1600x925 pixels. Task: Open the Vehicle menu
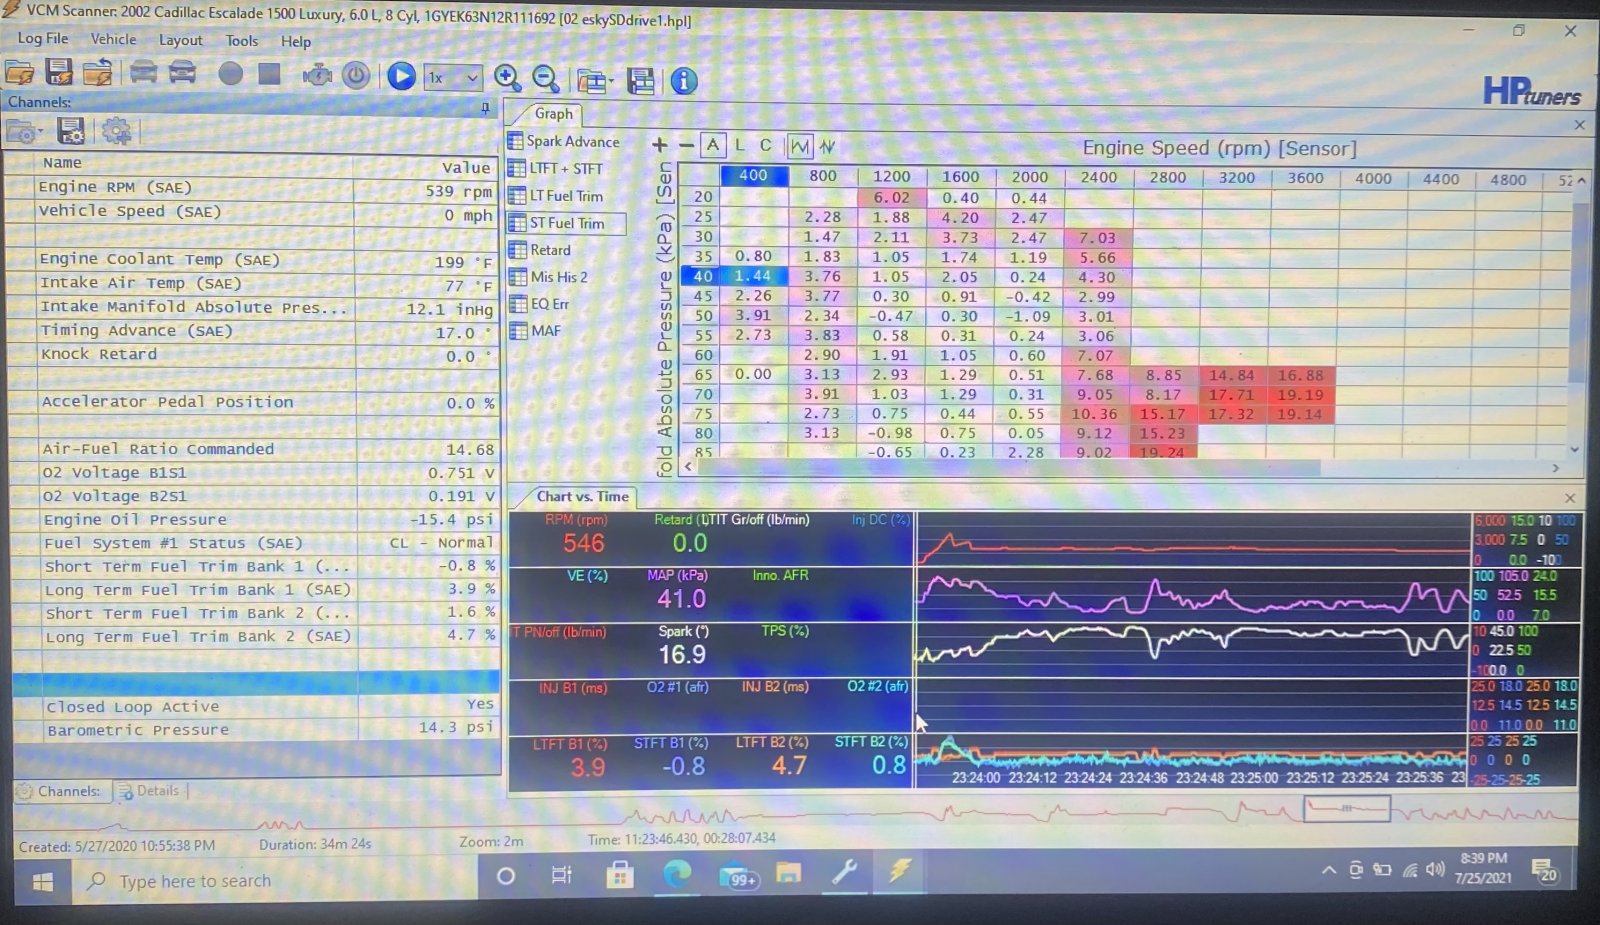pyautogui.click(x=113, y=39)
